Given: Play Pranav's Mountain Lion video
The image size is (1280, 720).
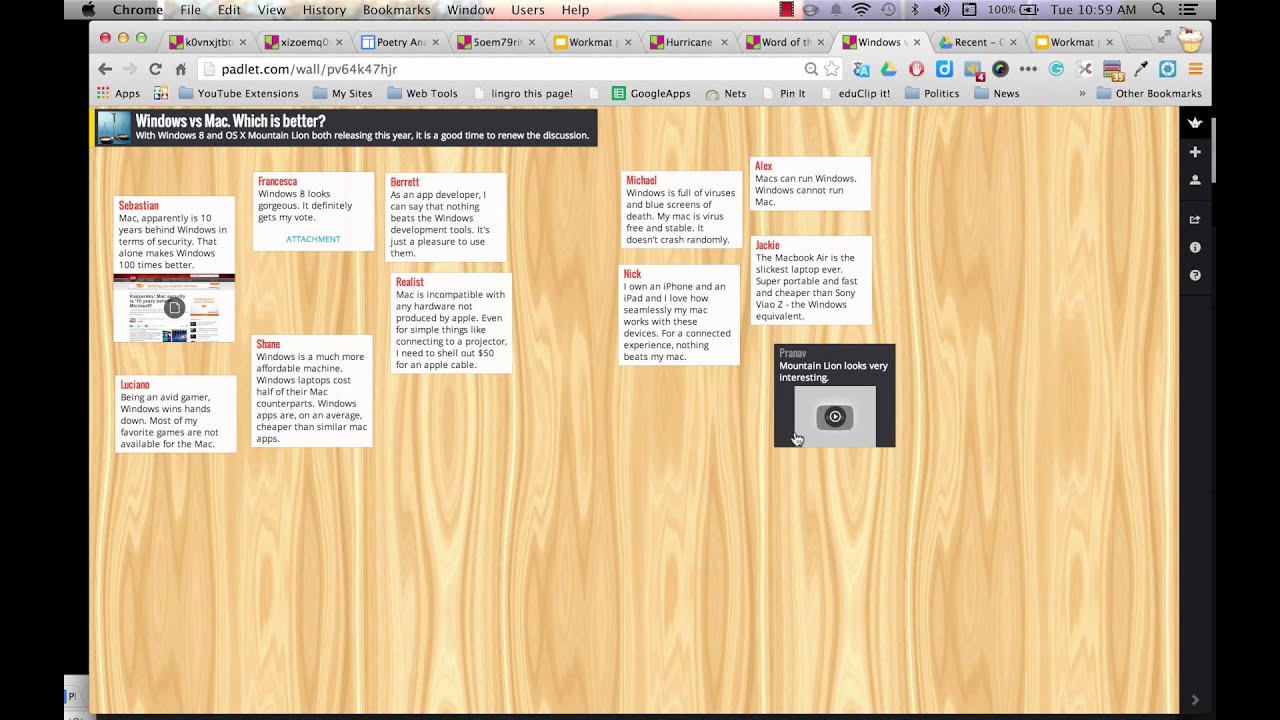Looking at the screenshot, I should click(834, 416).
